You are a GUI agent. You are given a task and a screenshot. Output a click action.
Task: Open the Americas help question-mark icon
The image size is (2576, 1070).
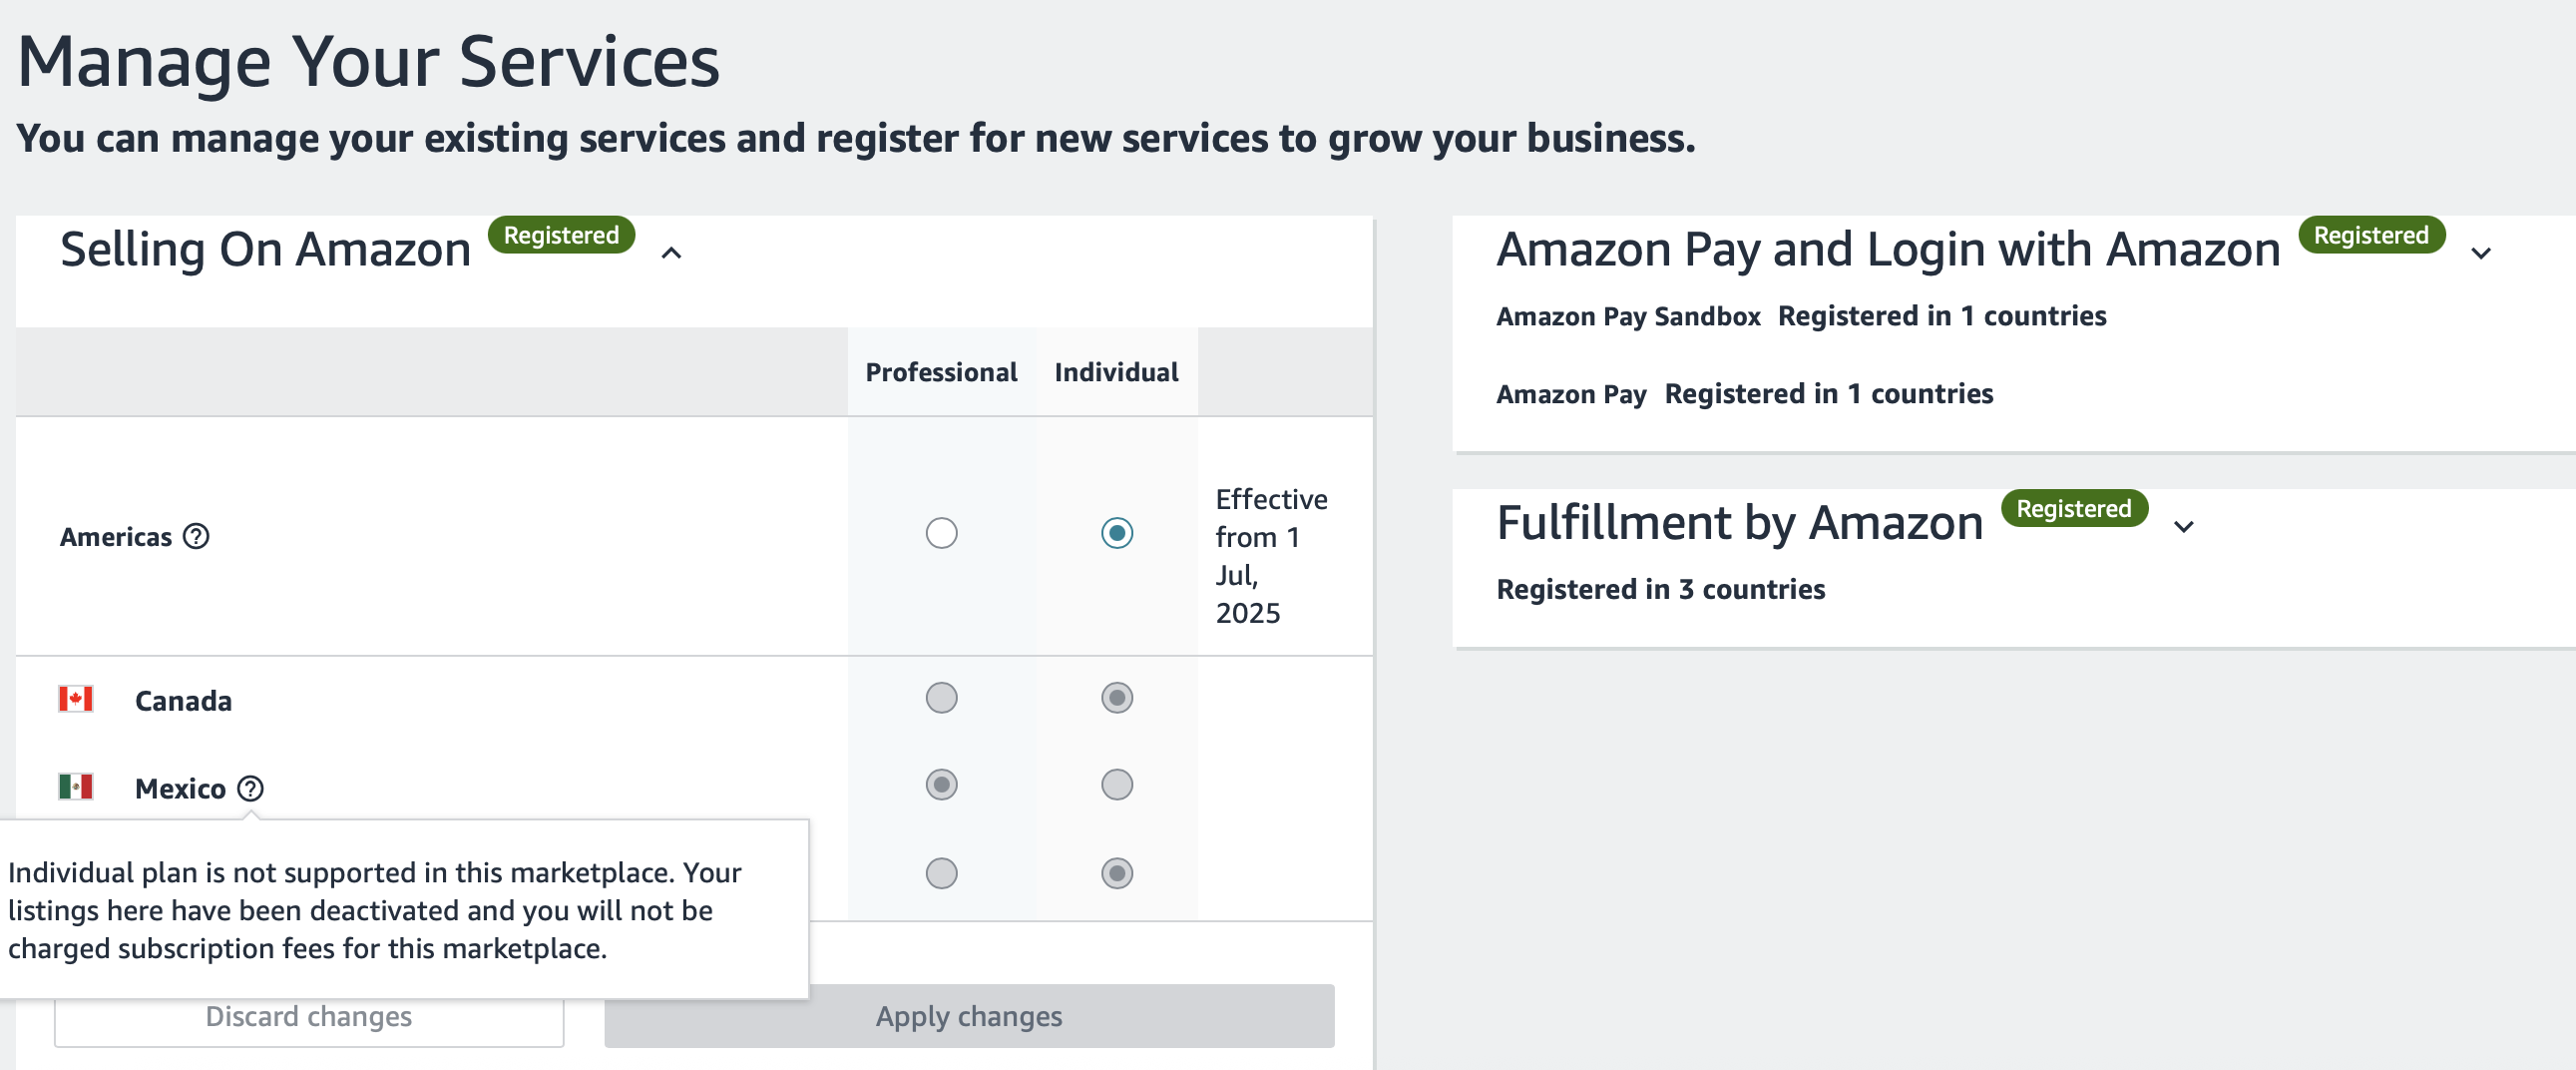(196, 537)
